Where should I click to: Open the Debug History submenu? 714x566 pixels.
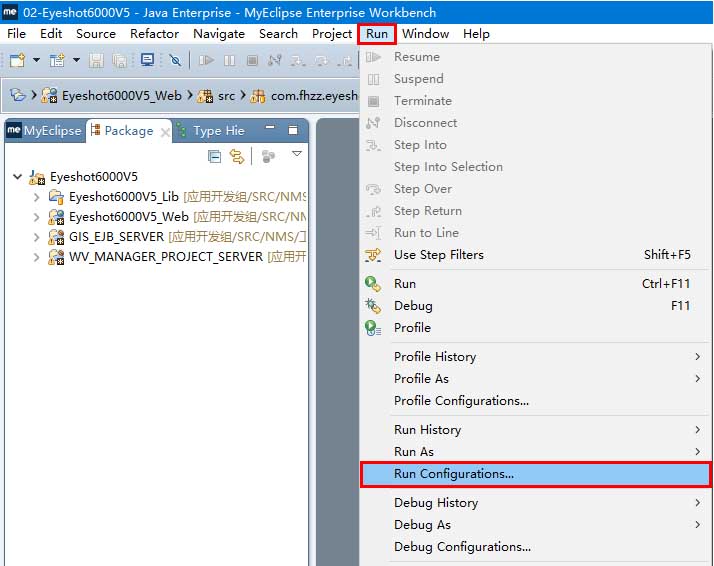[536, 503]
